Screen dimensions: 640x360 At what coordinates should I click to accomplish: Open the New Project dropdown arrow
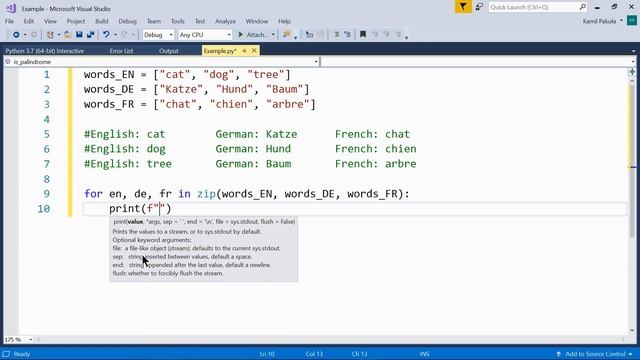coord(58,35)
